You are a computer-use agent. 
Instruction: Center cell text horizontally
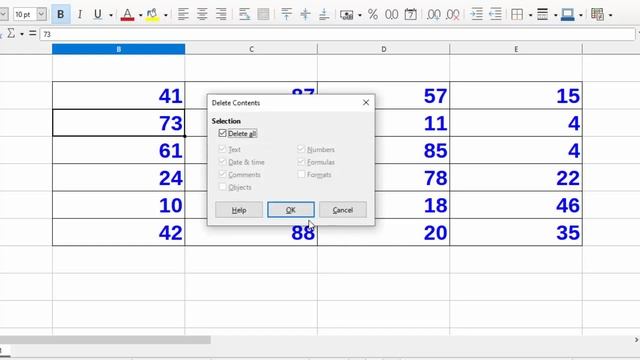tap(202, 15)
